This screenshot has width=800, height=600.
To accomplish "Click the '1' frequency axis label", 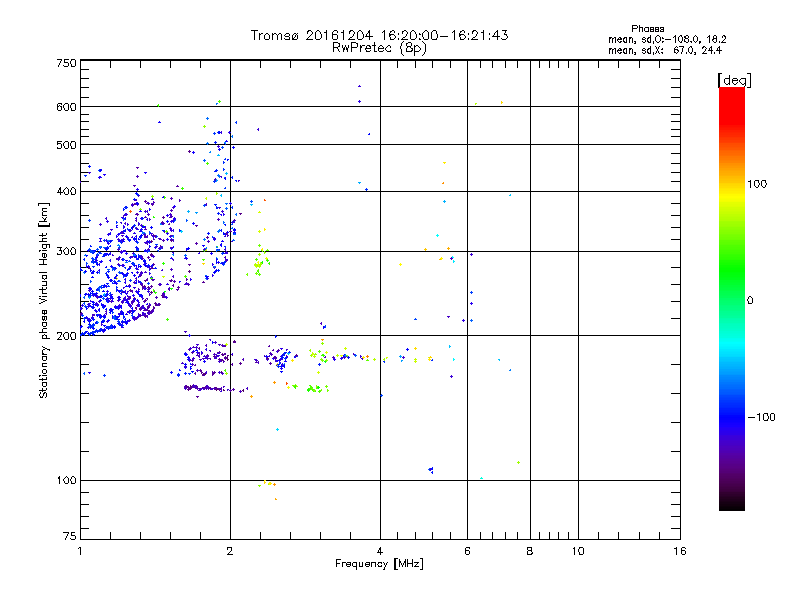I will [x=80, y=551].
